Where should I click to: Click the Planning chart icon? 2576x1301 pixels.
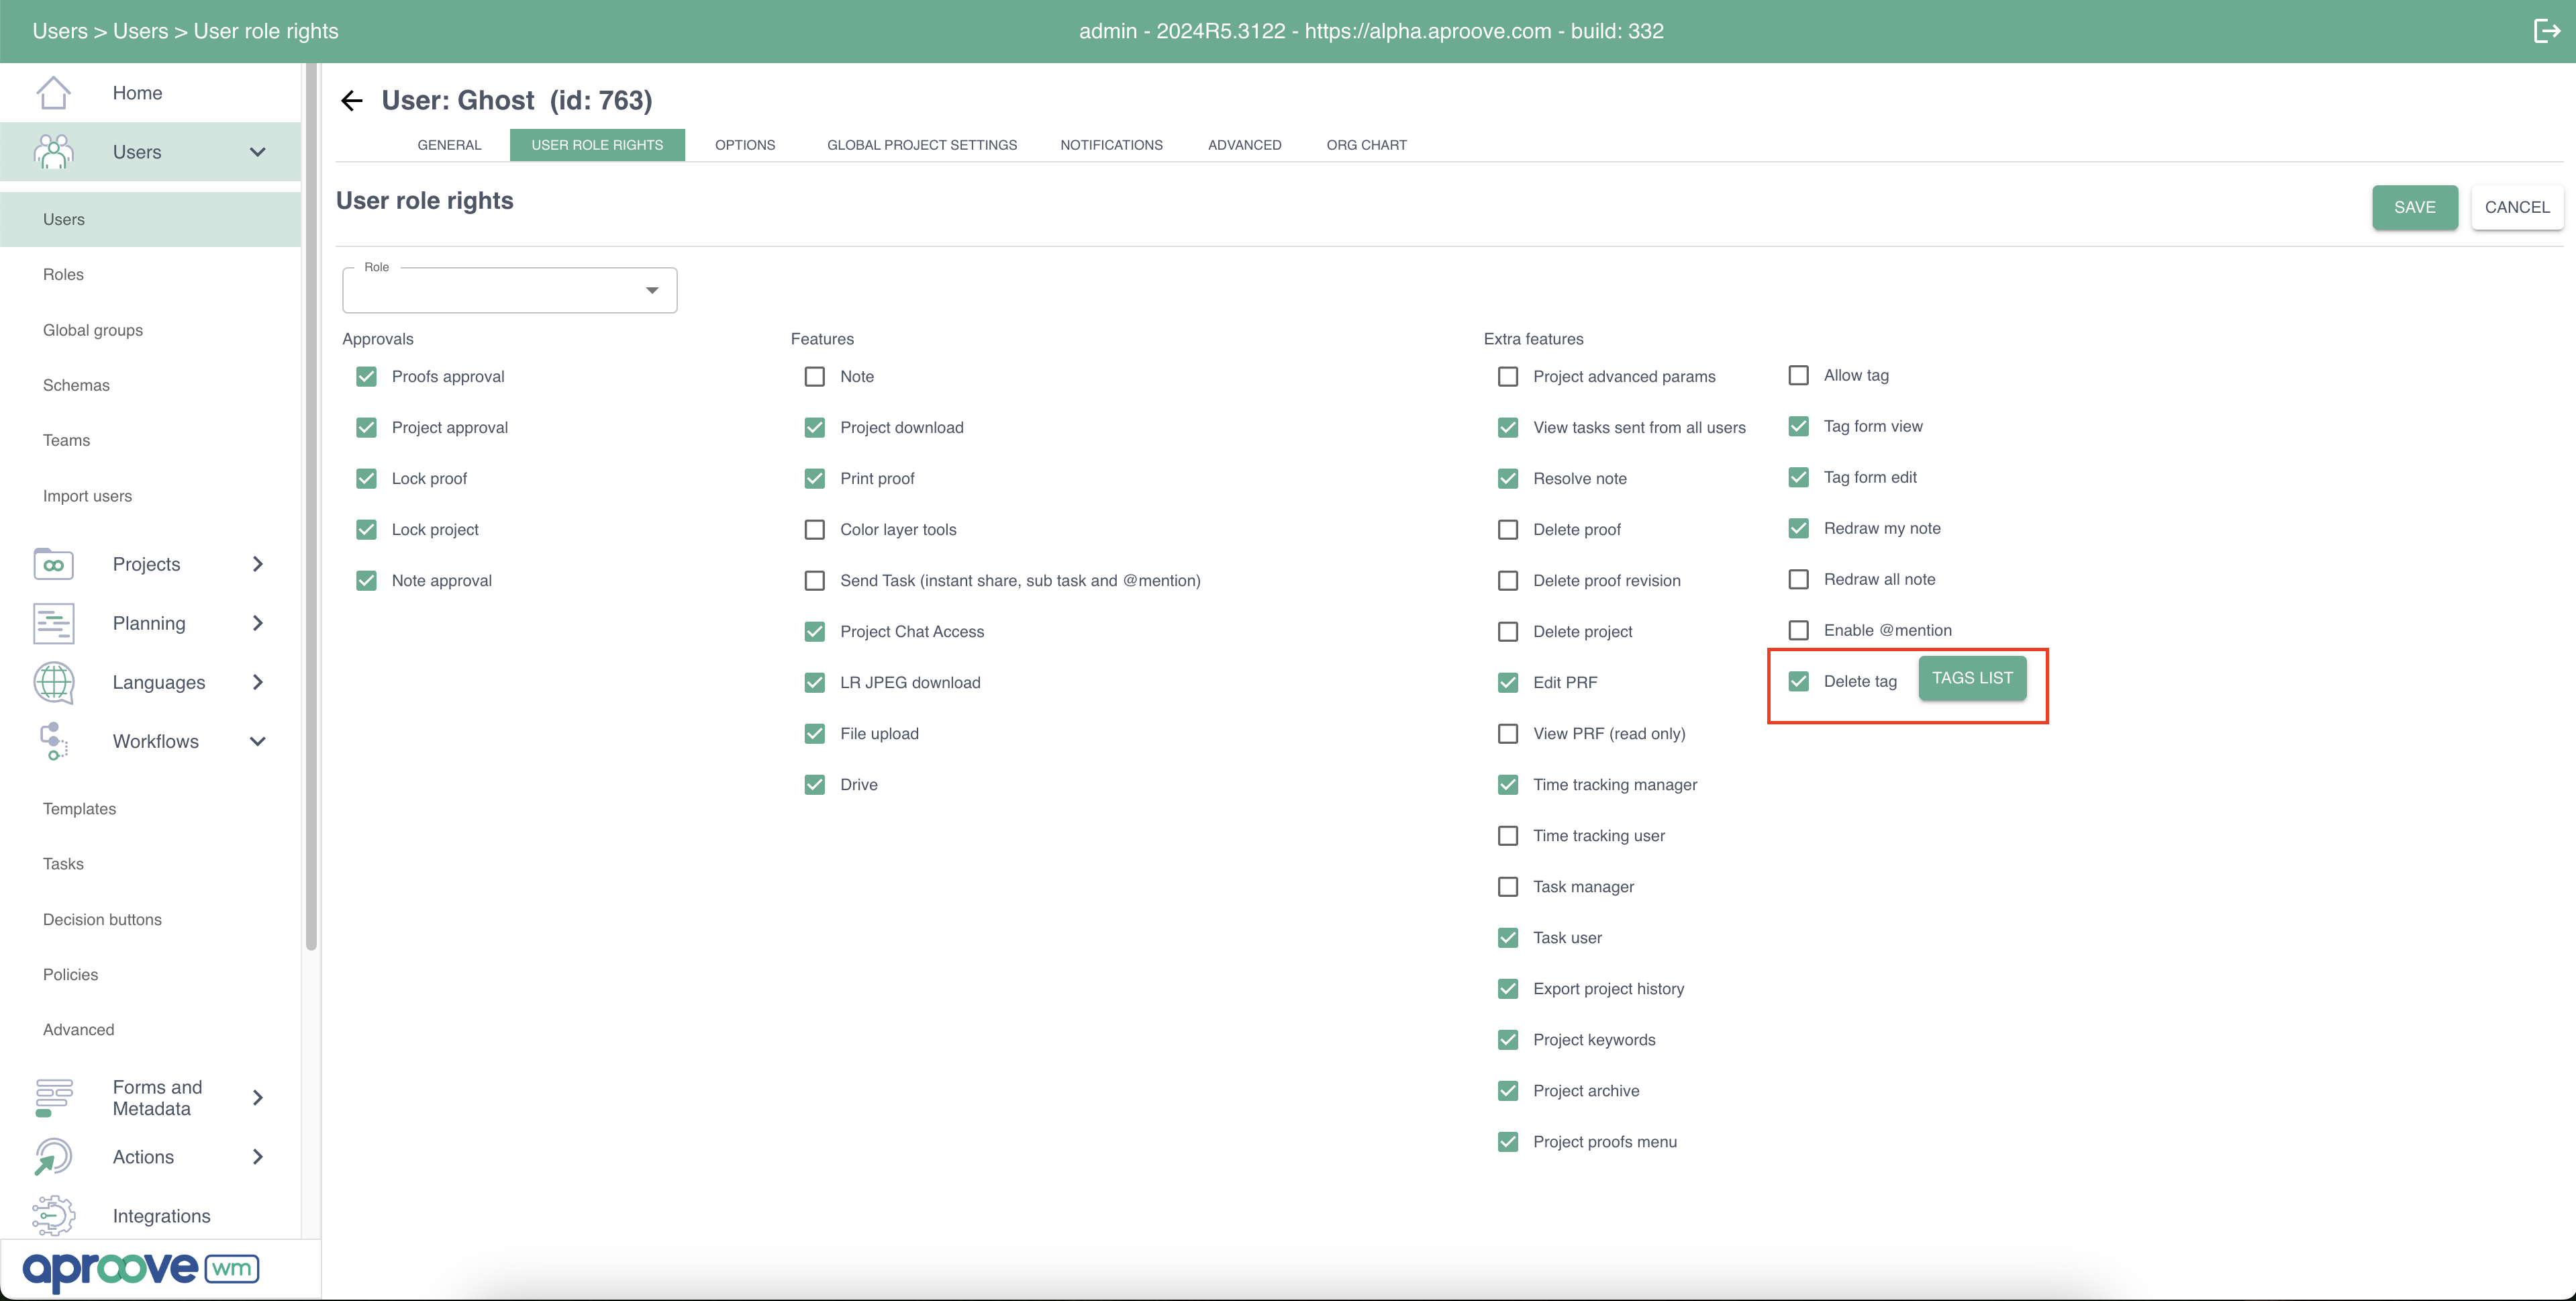pos(53,623)
